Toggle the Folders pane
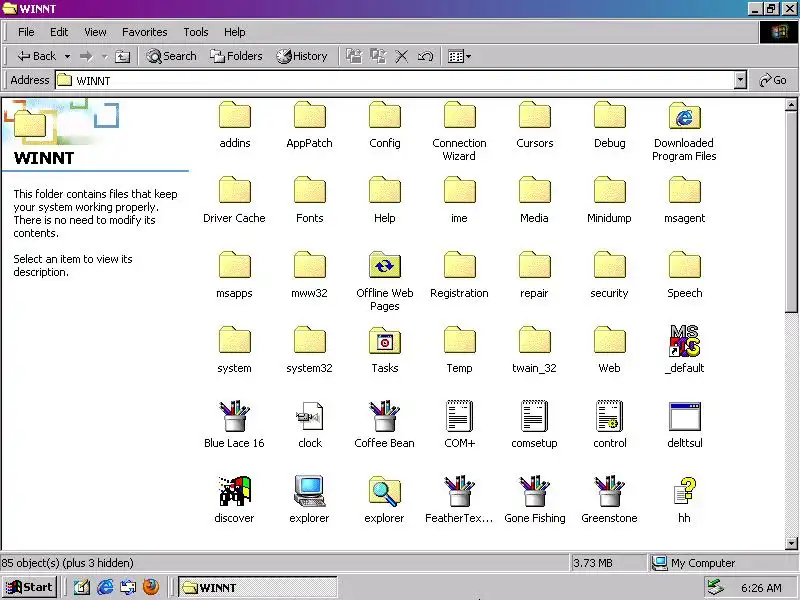The width and height of the screenshot is (800, 600). click(x=236, y=56)
